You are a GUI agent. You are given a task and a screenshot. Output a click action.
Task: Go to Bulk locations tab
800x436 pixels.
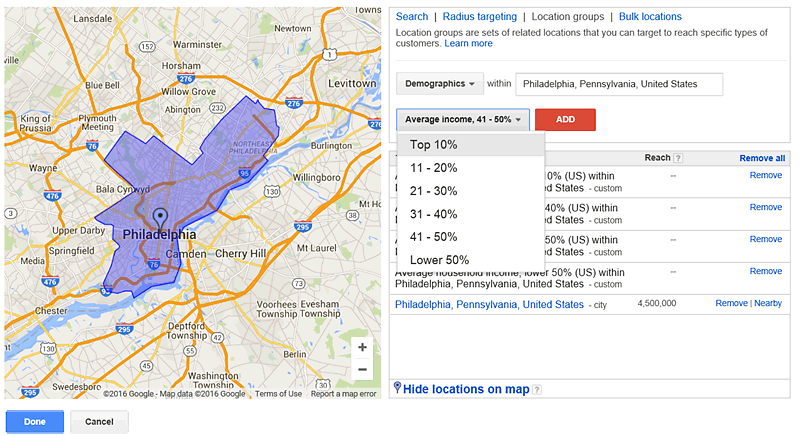[650, 17]
